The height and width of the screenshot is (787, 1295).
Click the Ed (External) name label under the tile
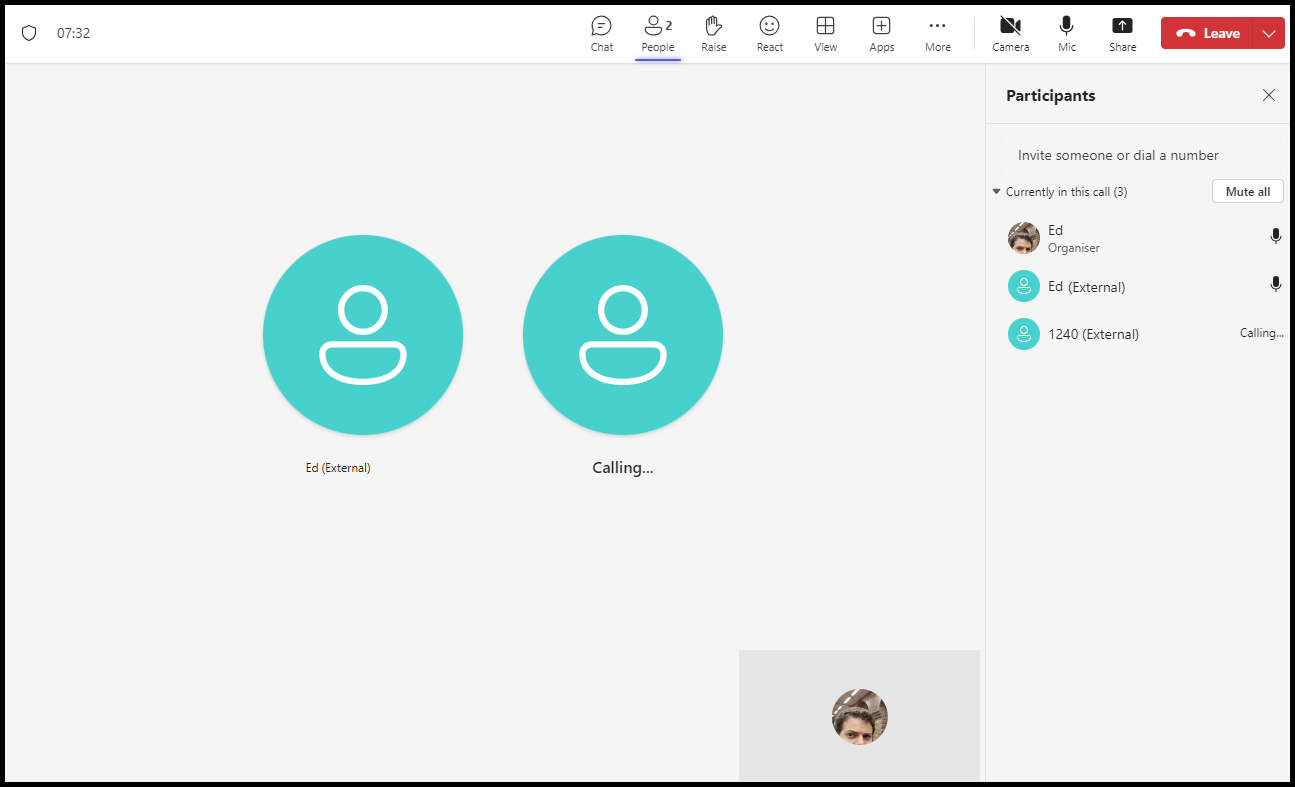pyautogui.click(x=338, y=467)
